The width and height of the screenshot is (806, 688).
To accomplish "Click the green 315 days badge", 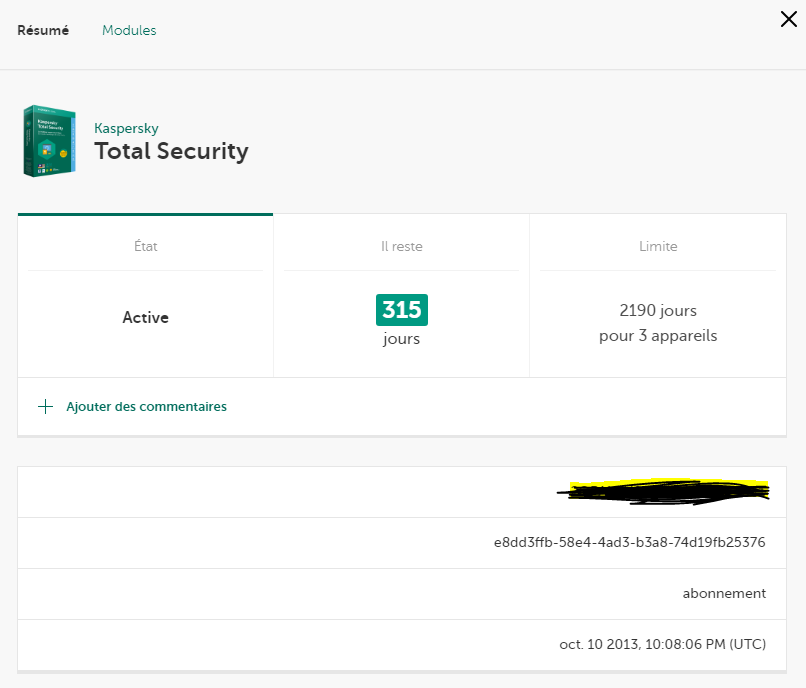I will 401,310.
